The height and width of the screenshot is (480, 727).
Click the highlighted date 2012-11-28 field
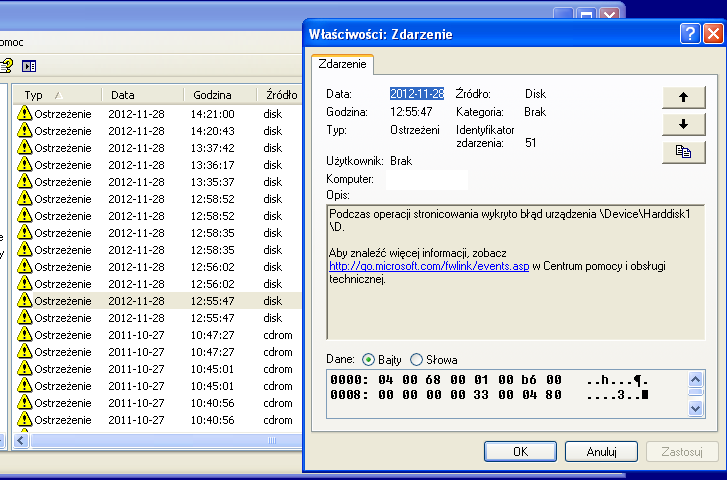click(x=417, y=94)
